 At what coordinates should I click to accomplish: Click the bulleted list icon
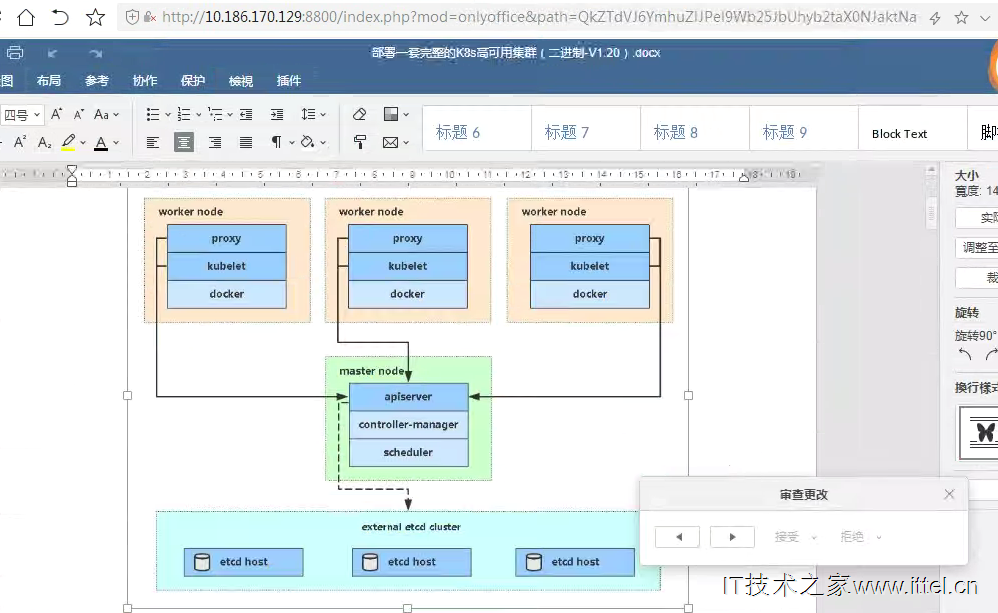pyautogui.click(x=153, y=115)
